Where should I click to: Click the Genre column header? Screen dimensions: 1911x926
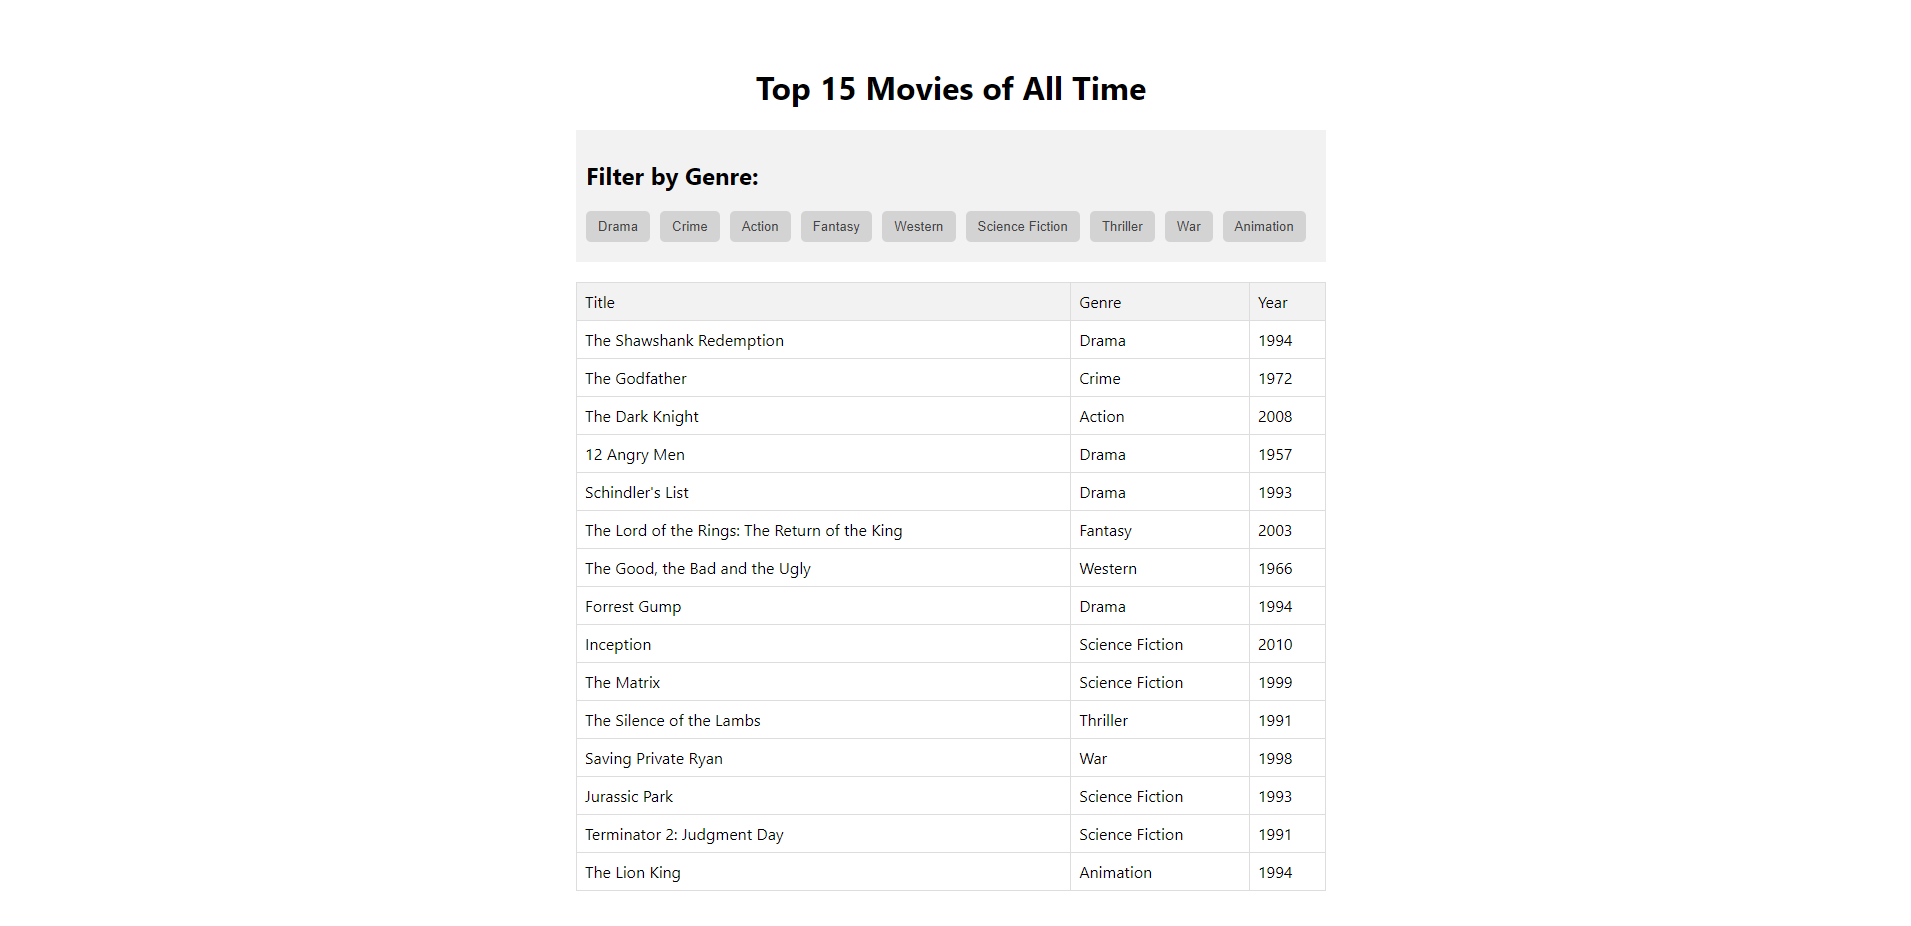(1100, 302)
